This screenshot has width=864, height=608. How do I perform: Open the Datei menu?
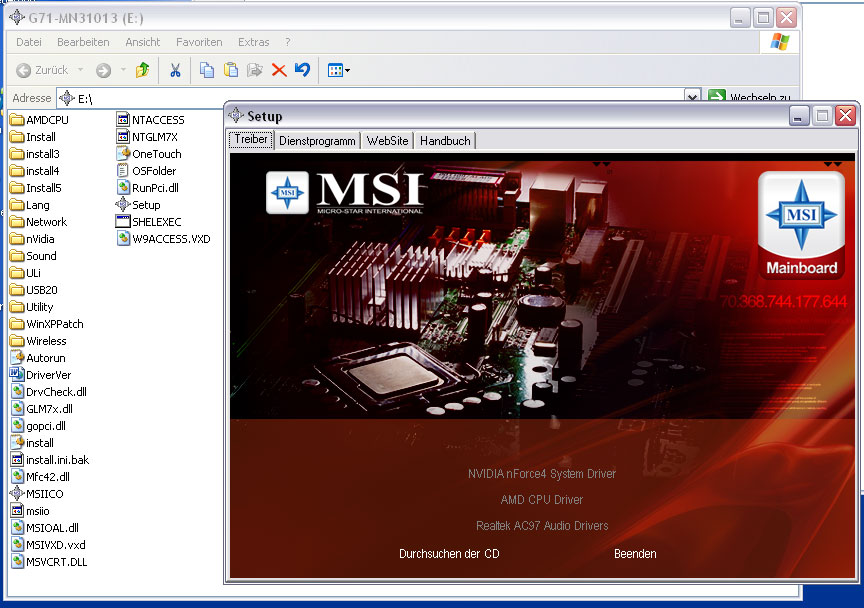click(x=29, y=42)
